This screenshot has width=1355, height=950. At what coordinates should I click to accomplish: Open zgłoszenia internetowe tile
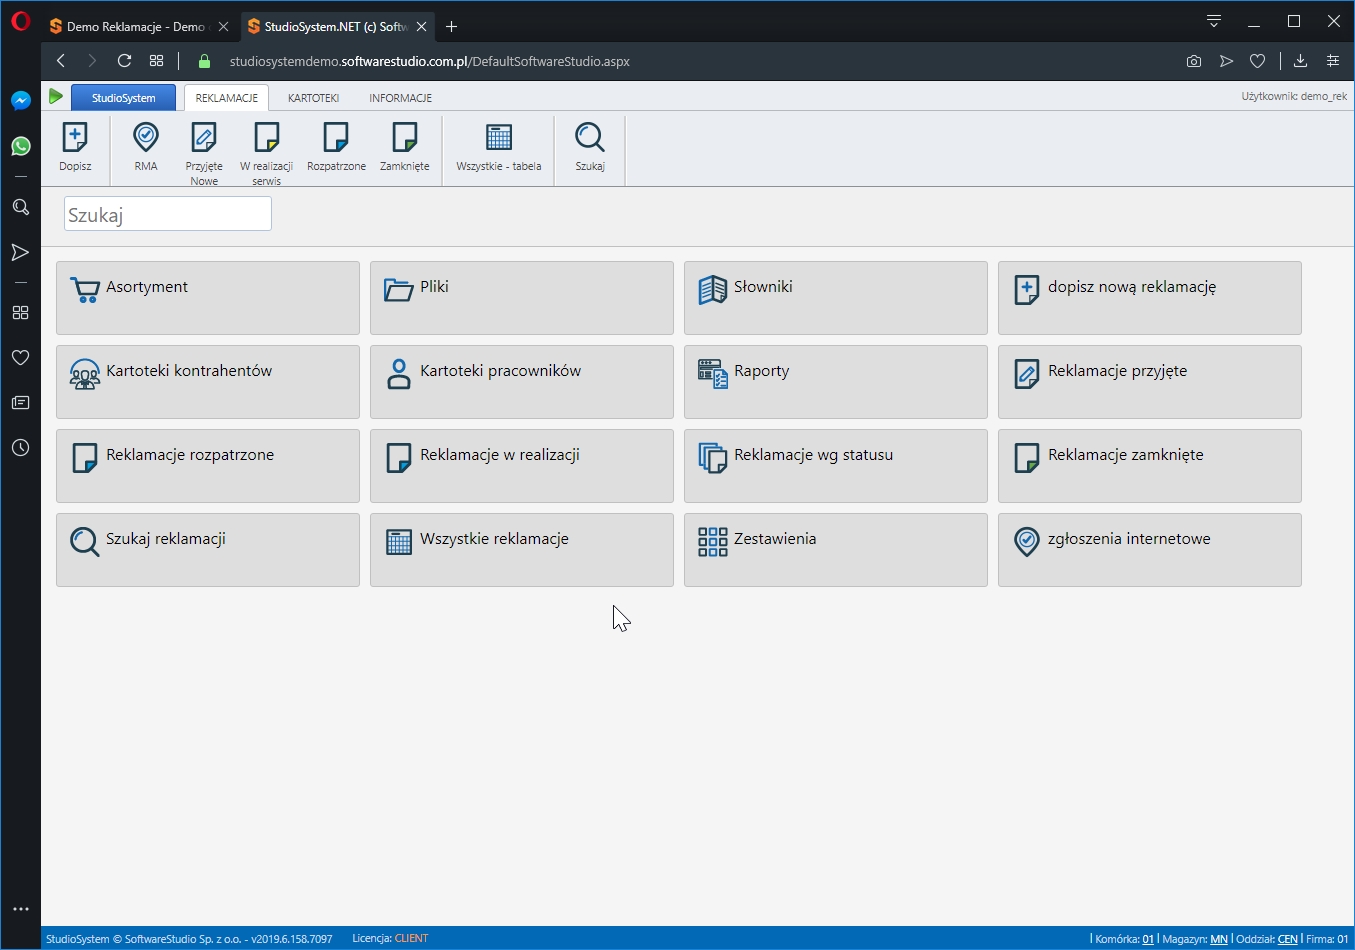[x=1149, y=550]
